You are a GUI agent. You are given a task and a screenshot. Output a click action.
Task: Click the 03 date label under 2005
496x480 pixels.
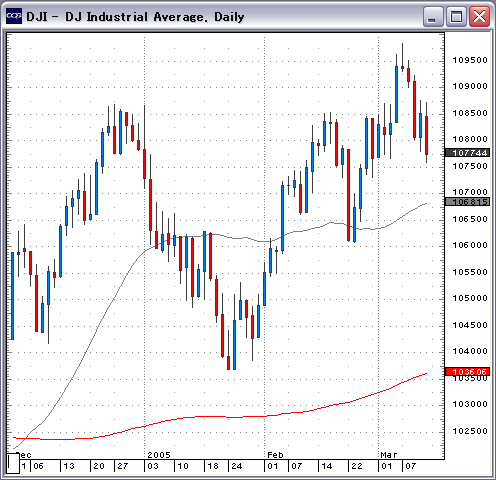click(x=153, y=466)
